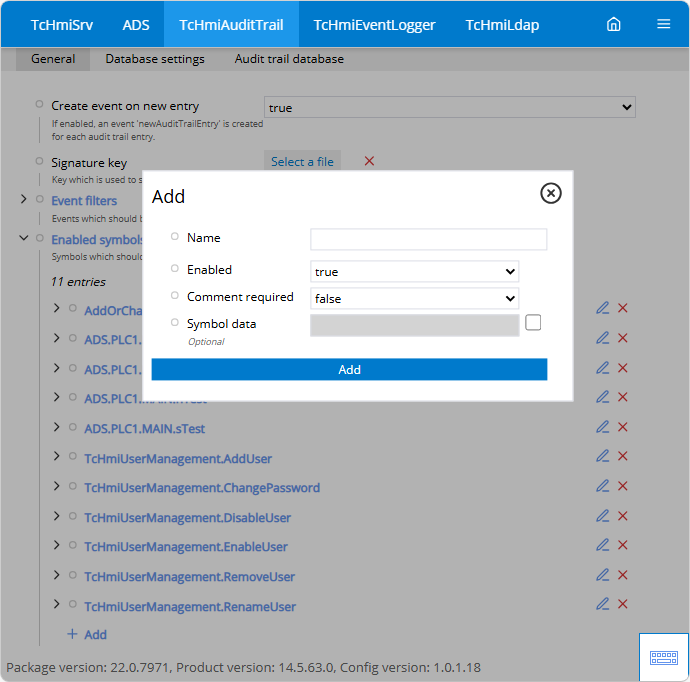
Task: Delete the TcHmiUserManagement.RemoveUser entry
Action: coord(622,575)
